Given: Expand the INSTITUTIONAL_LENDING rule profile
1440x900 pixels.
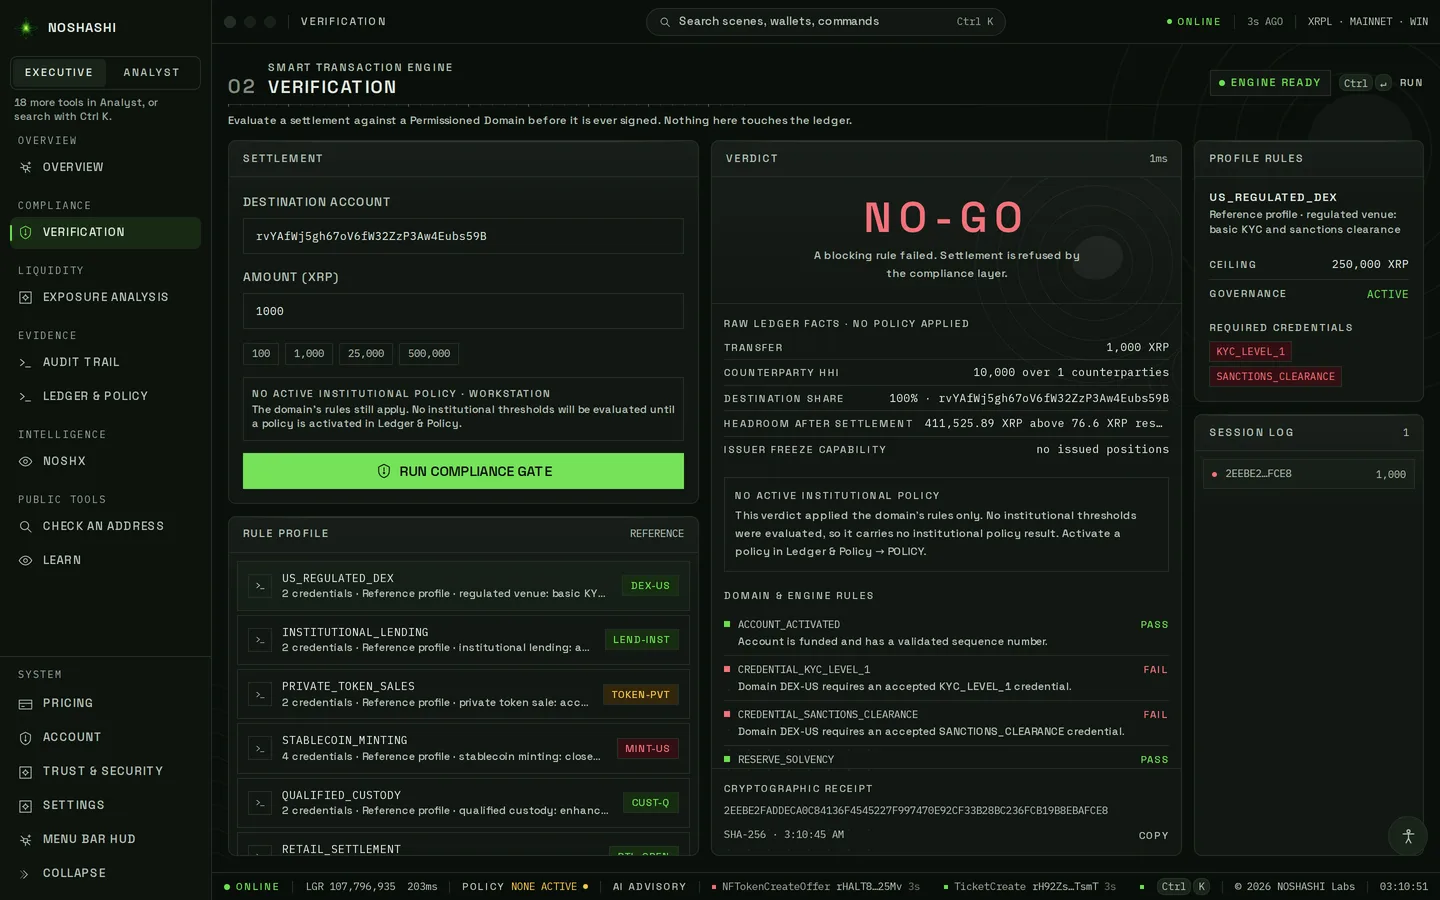Looking at the screenshot, I should point(463,640).
